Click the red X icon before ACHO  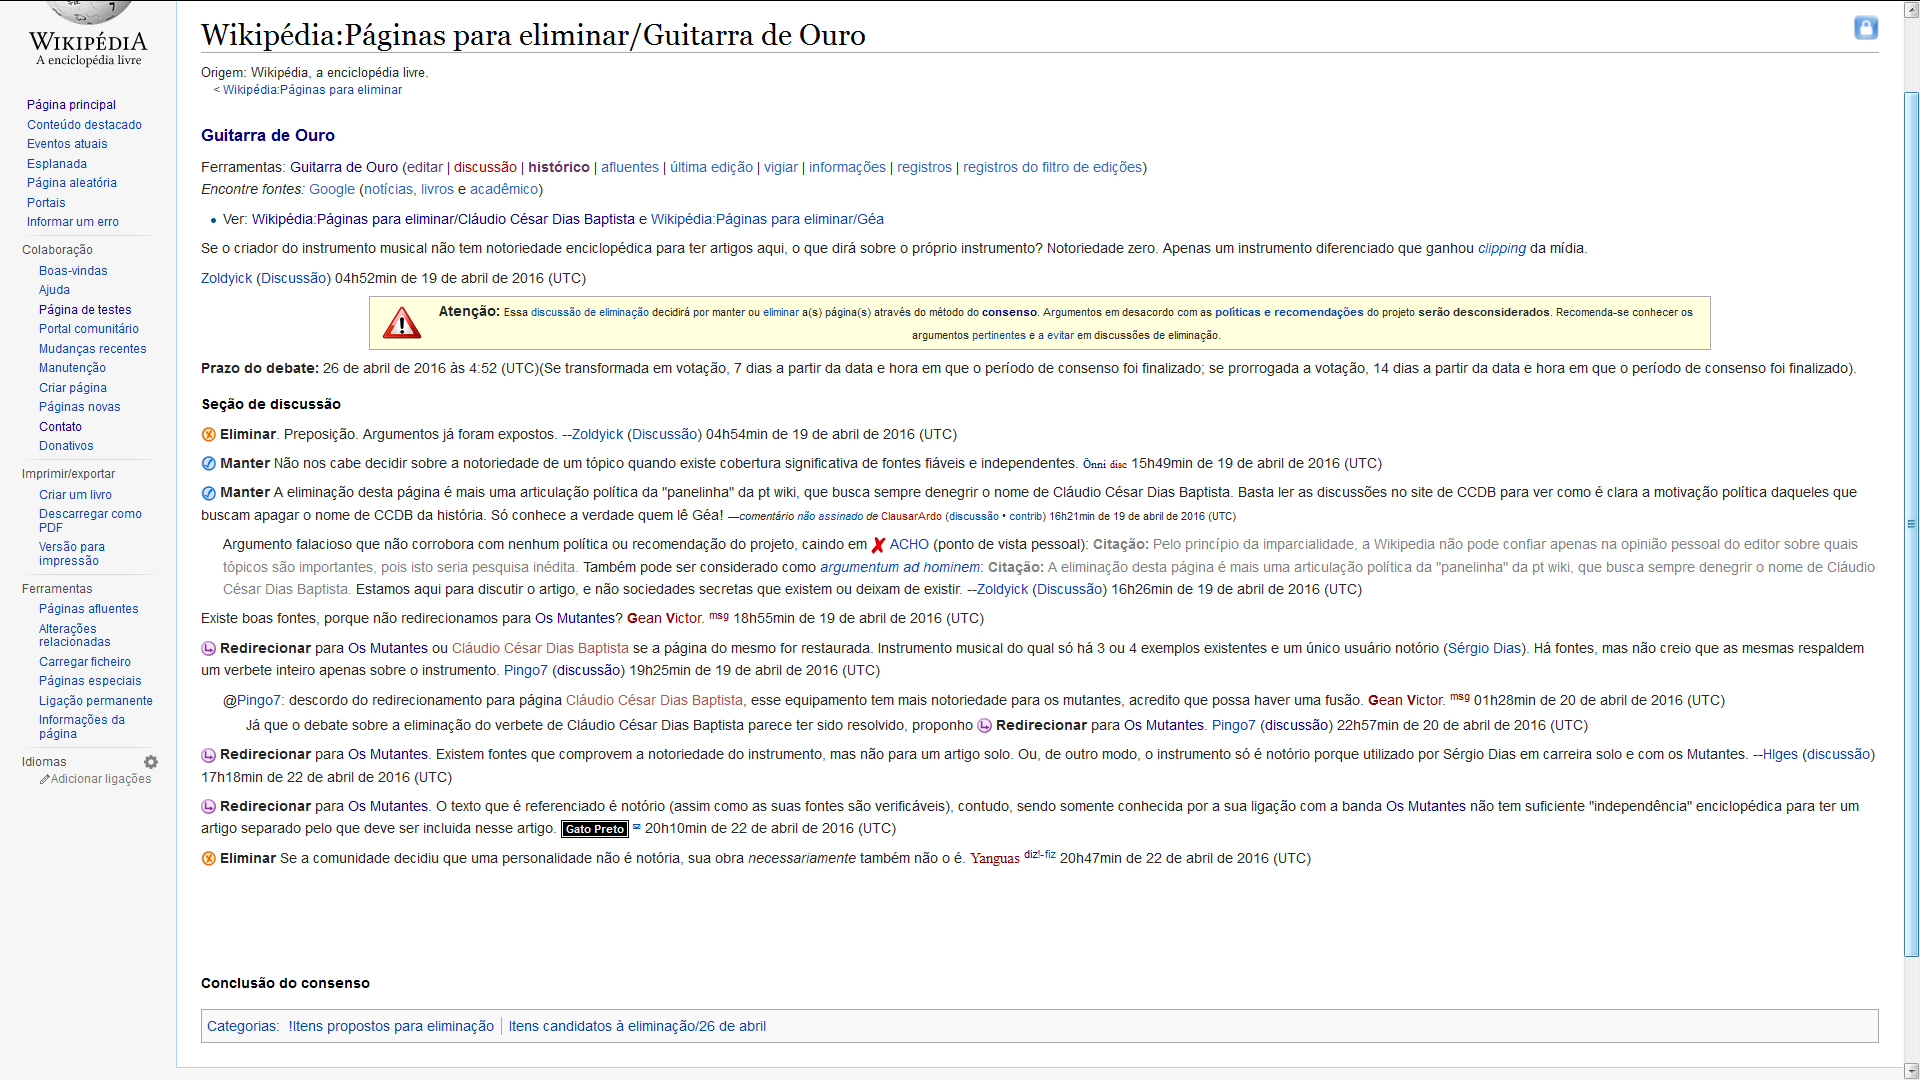[878, 545]
